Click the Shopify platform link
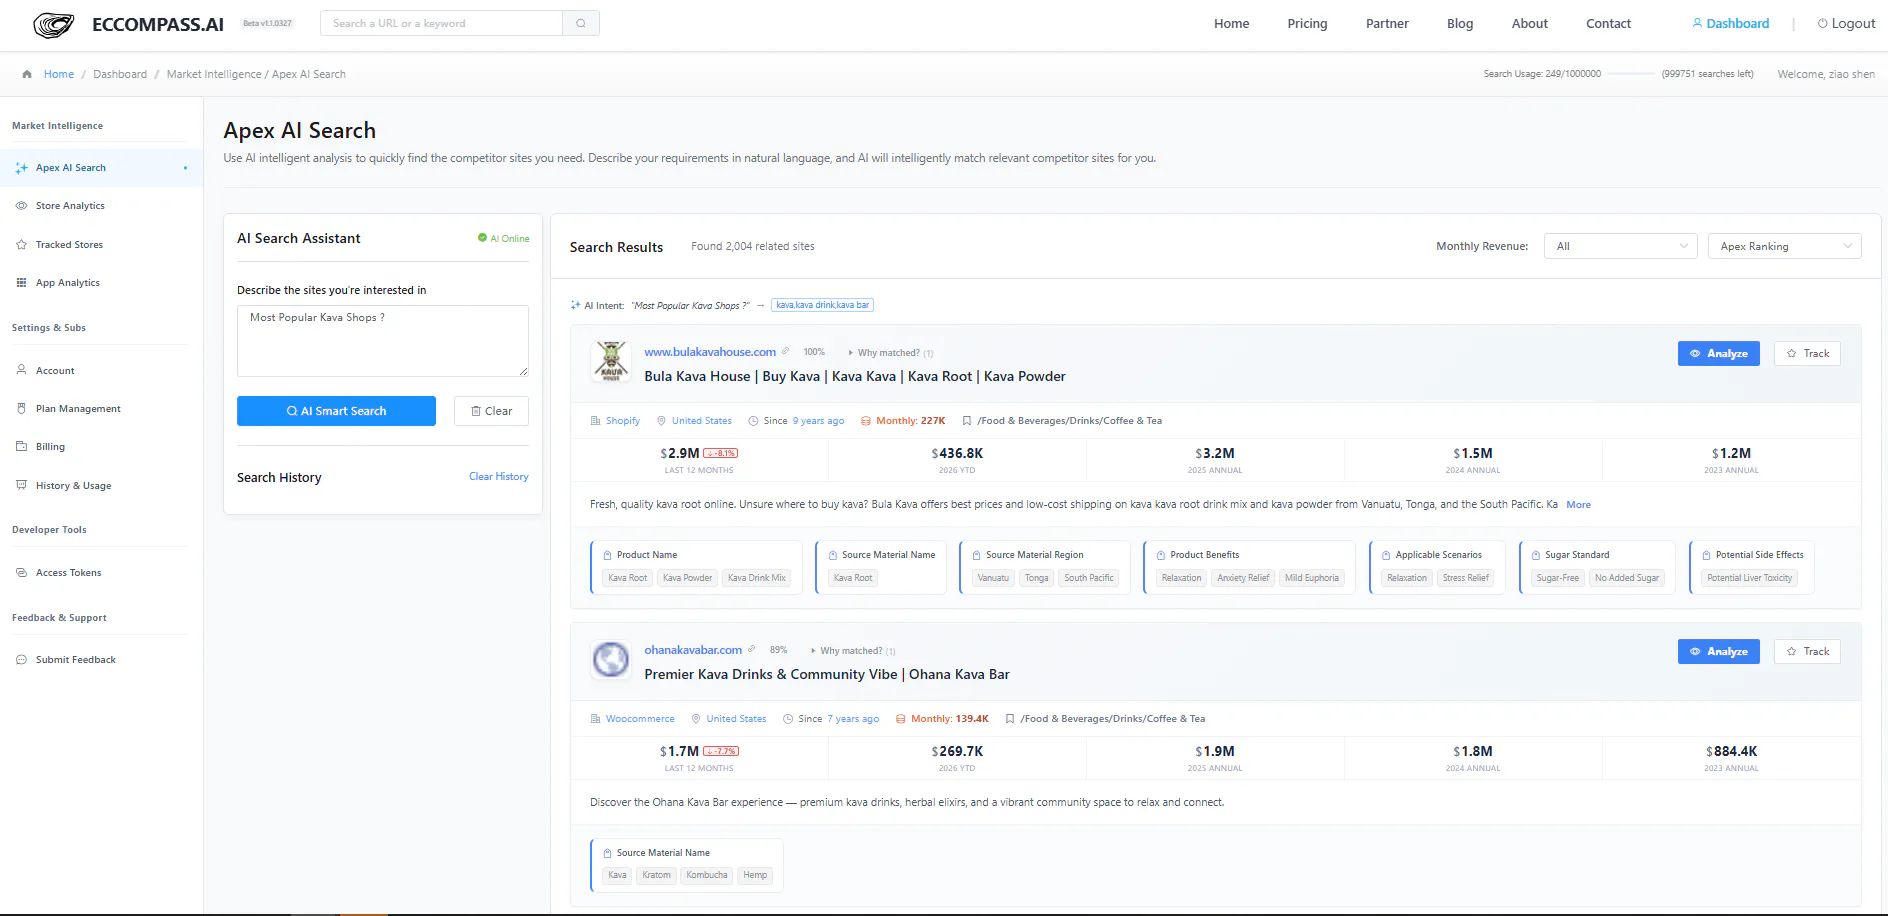Viewport: 1888px width, 916px height. 622,421
